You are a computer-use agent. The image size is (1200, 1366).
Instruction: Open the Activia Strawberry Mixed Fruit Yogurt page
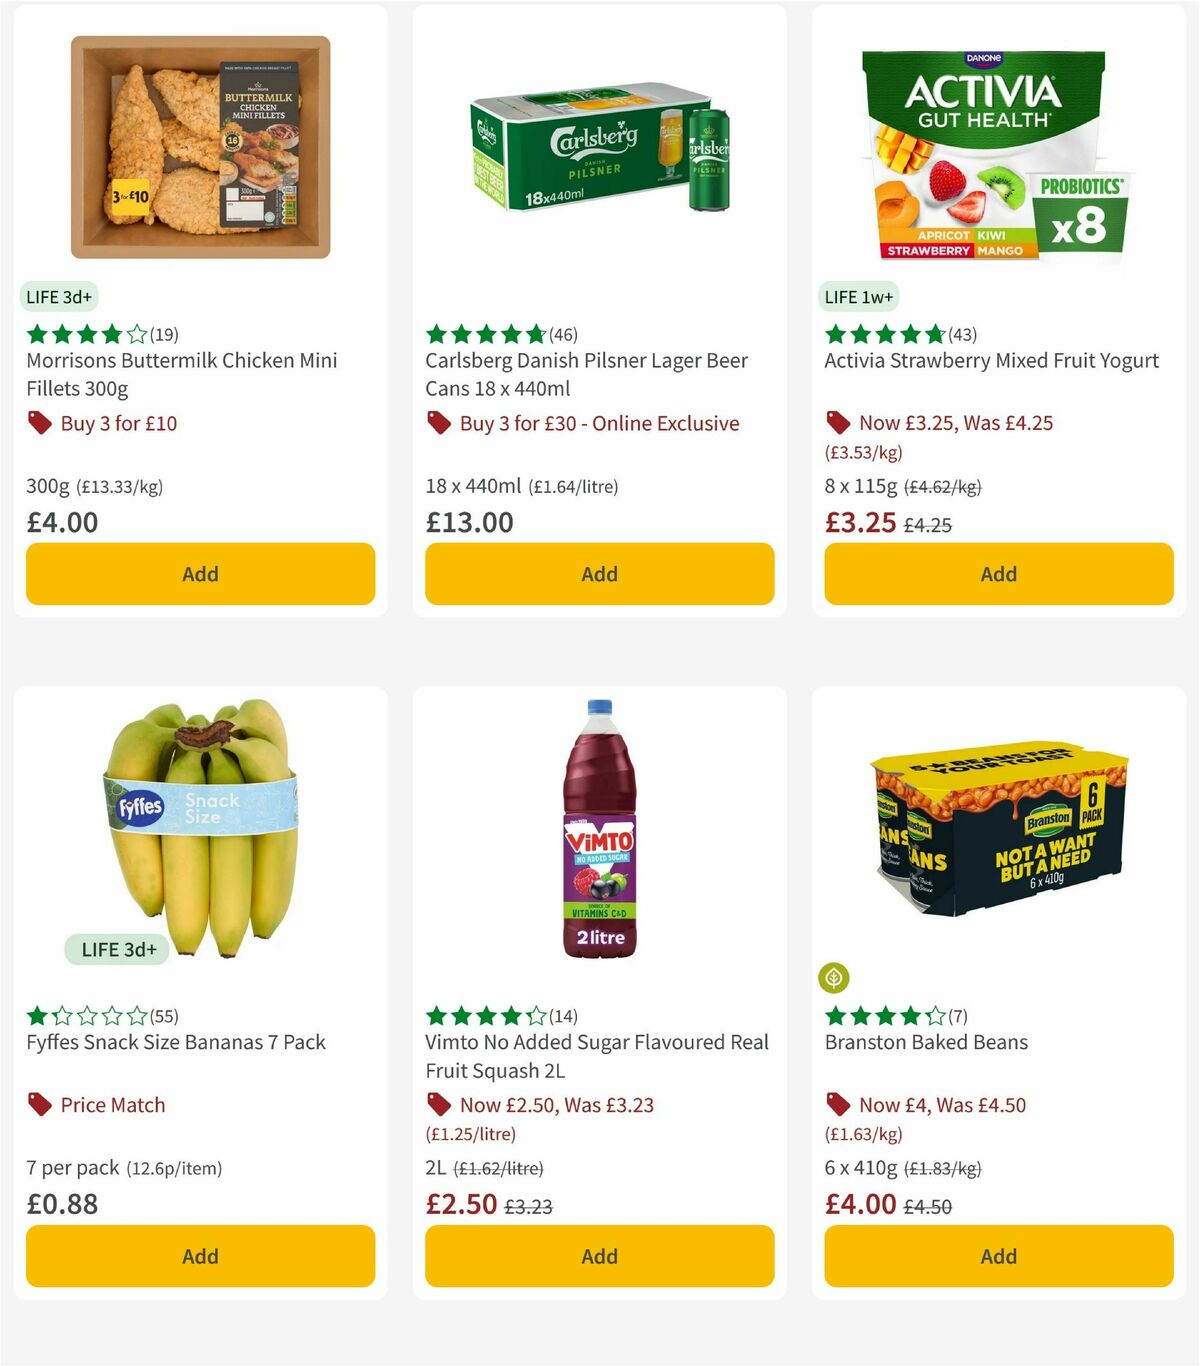click(x=990, y=361)
